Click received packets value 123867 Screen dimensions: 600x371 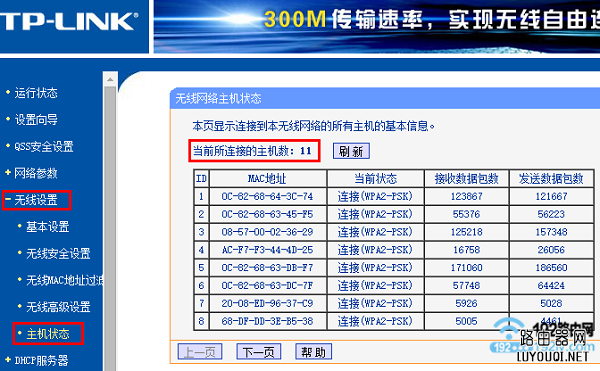point(466,197)
